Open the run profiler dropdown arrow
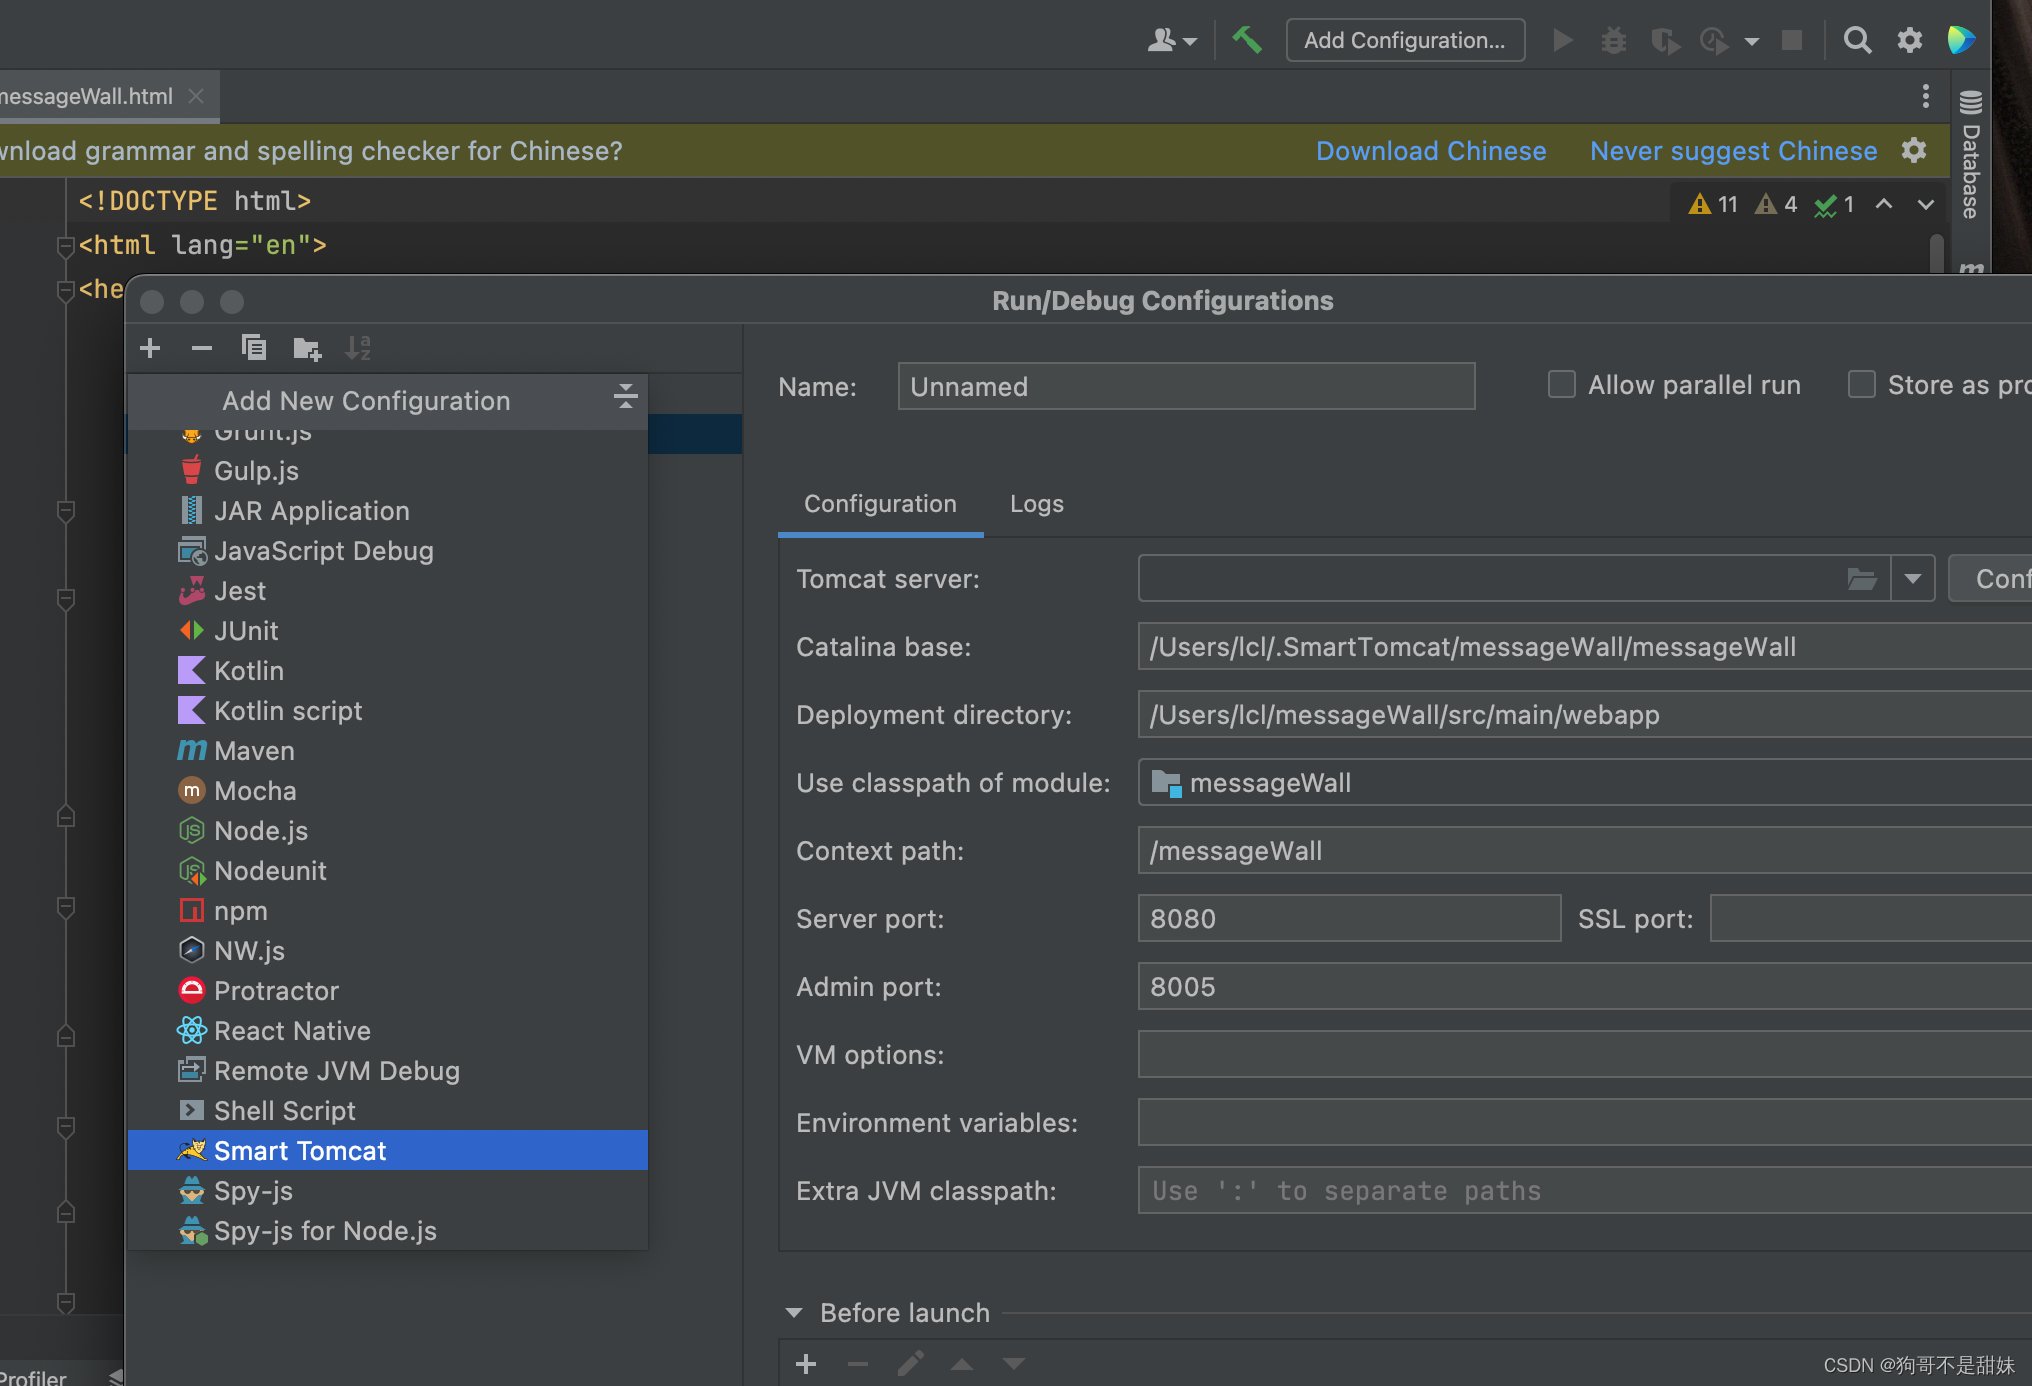2032x1386 pixels. (x=1752, y=42)
